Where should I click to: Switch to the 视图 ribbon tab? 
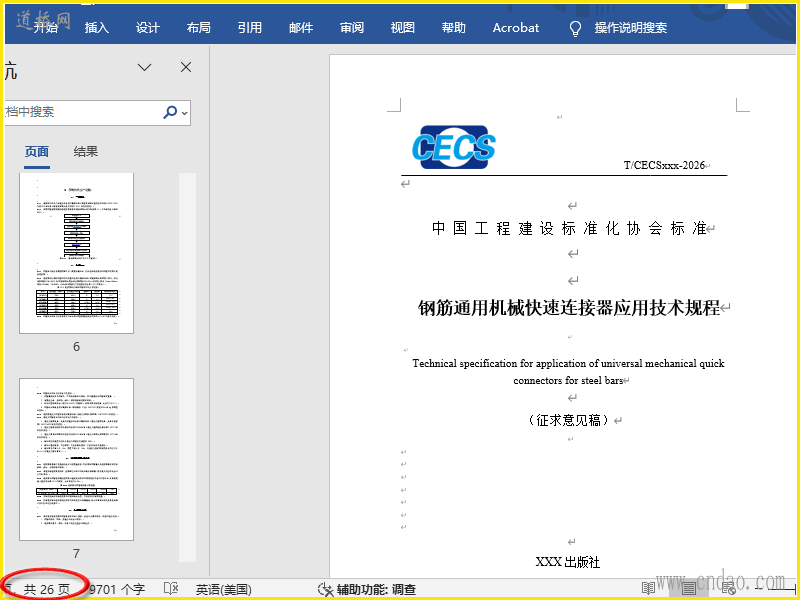tap(403, 28)
